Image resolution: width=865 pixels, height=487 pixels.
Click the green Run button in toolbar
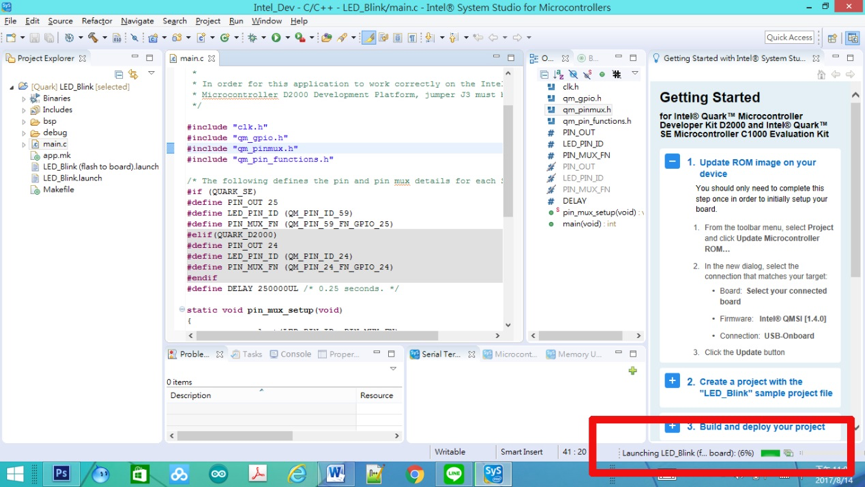coord(276,38)
